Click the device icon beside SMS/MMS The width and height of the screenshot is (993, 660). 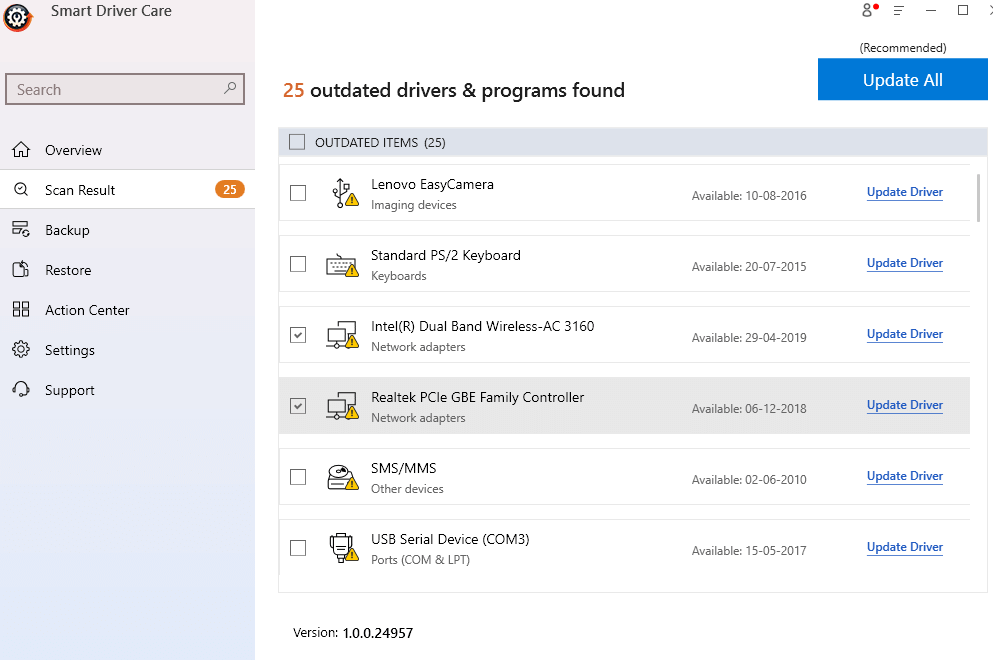point(344,476)
